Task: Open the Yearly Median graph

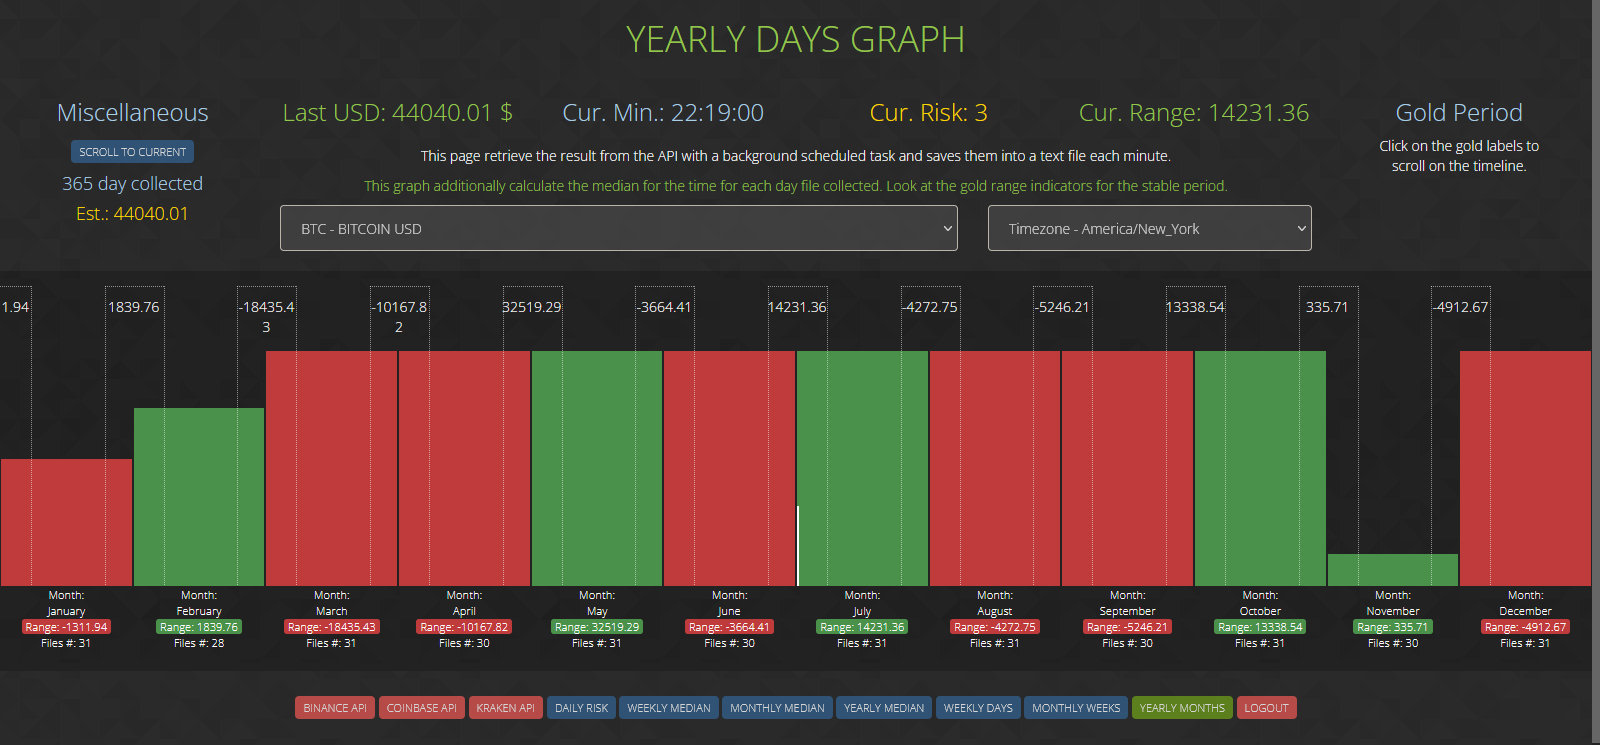Action: coord(884,708)
